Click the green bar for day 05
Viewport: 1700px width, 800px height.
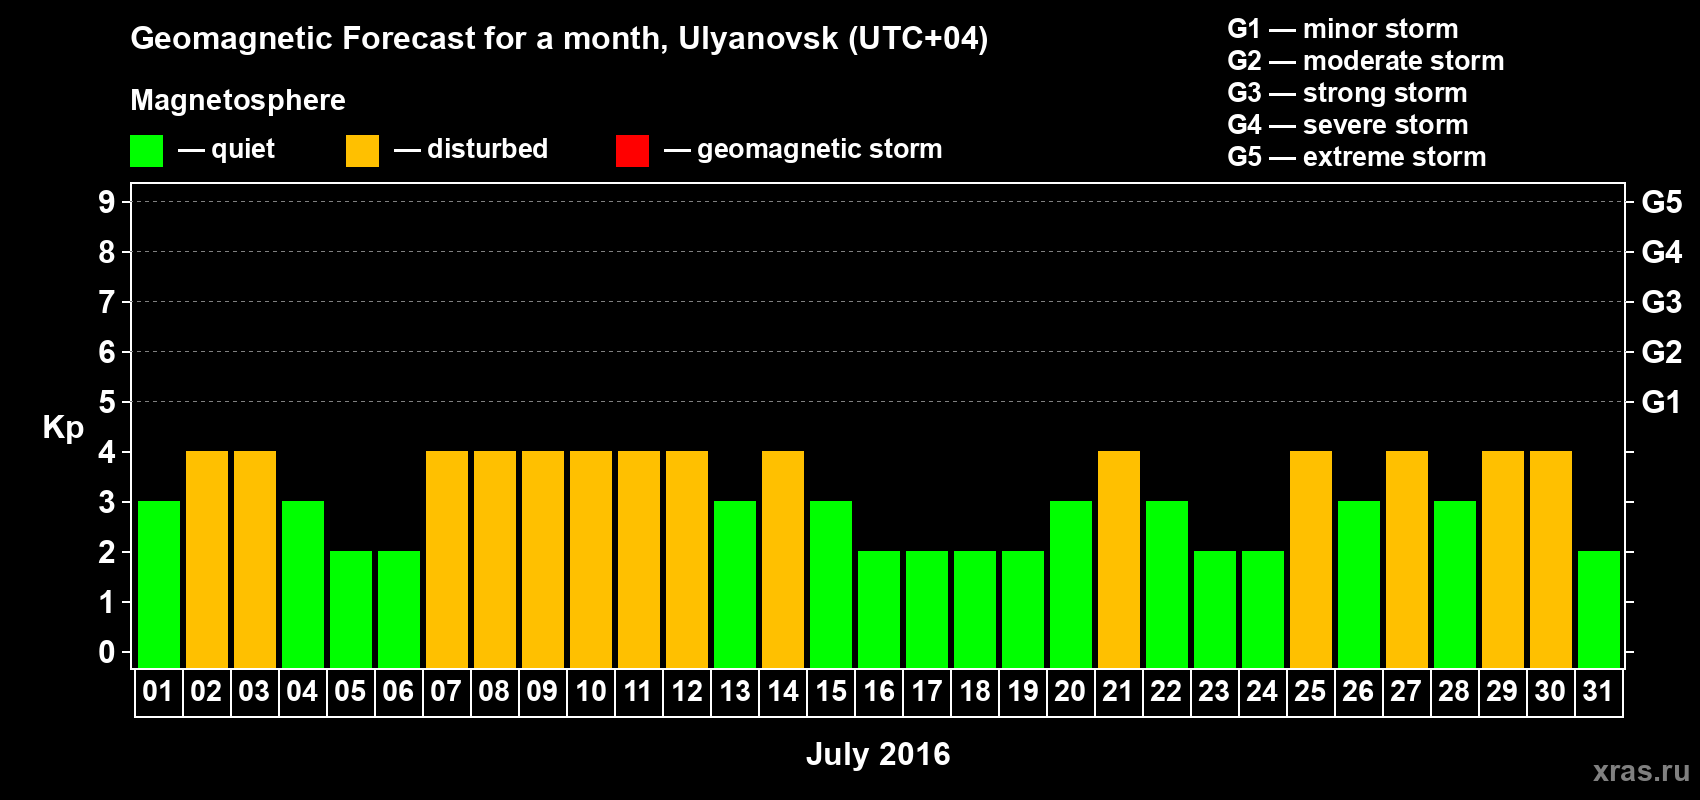[x=351, y=610]
